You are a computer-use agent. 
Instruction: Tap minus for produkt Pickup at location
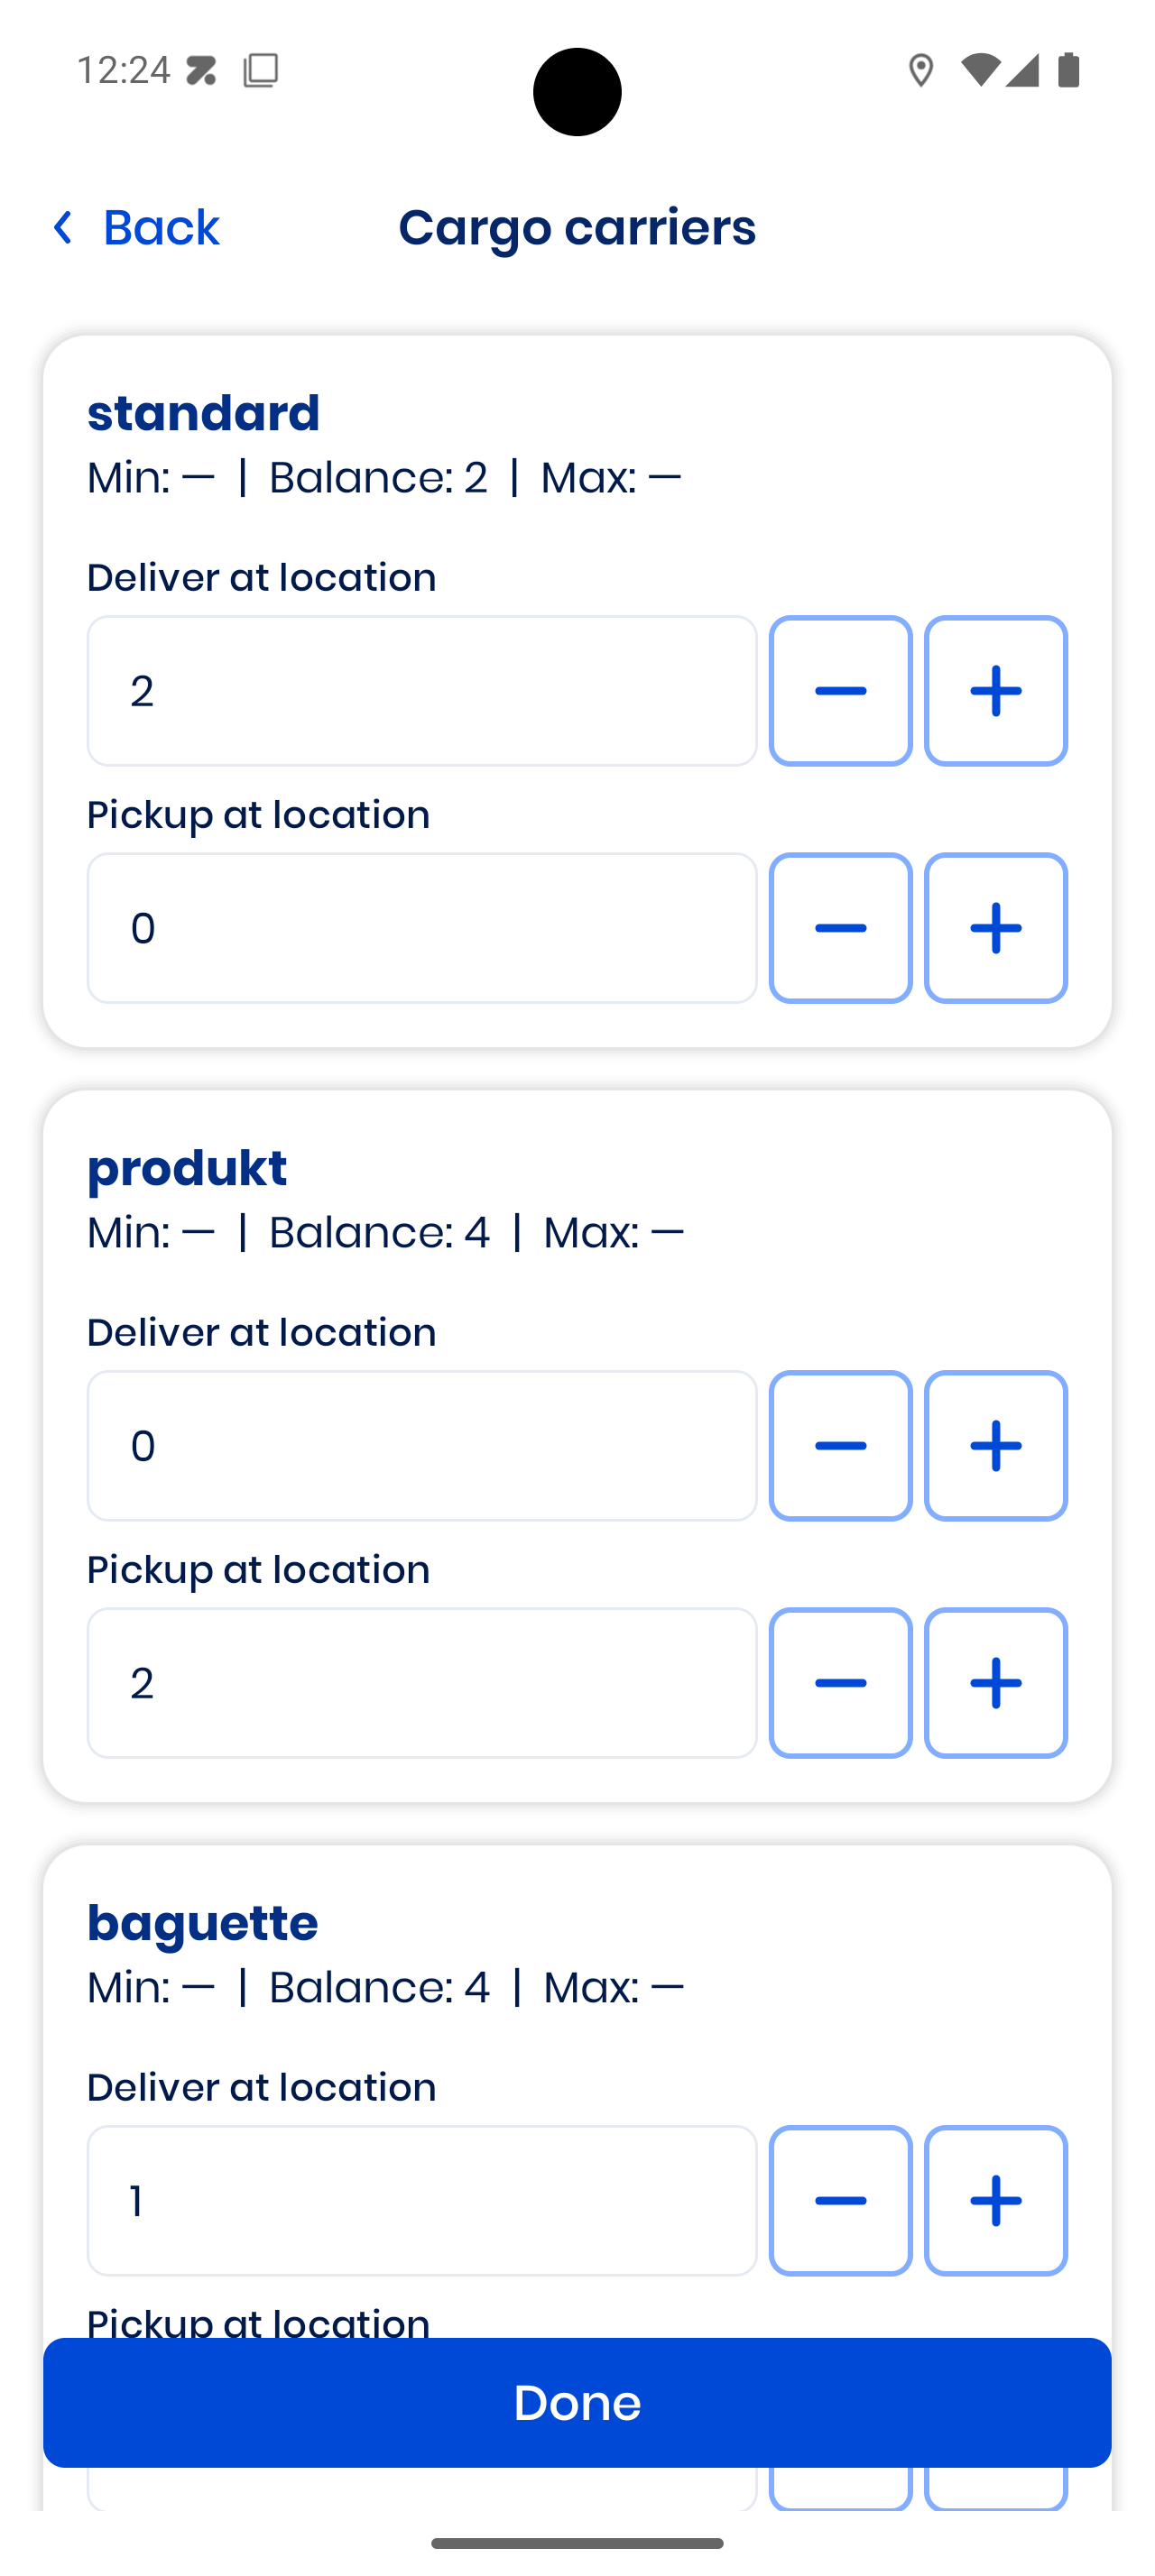click(840, 1683)
